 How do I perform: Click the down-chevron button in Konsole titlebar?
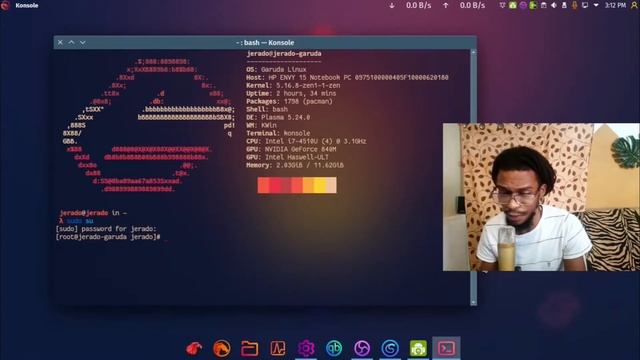(82, 42)
